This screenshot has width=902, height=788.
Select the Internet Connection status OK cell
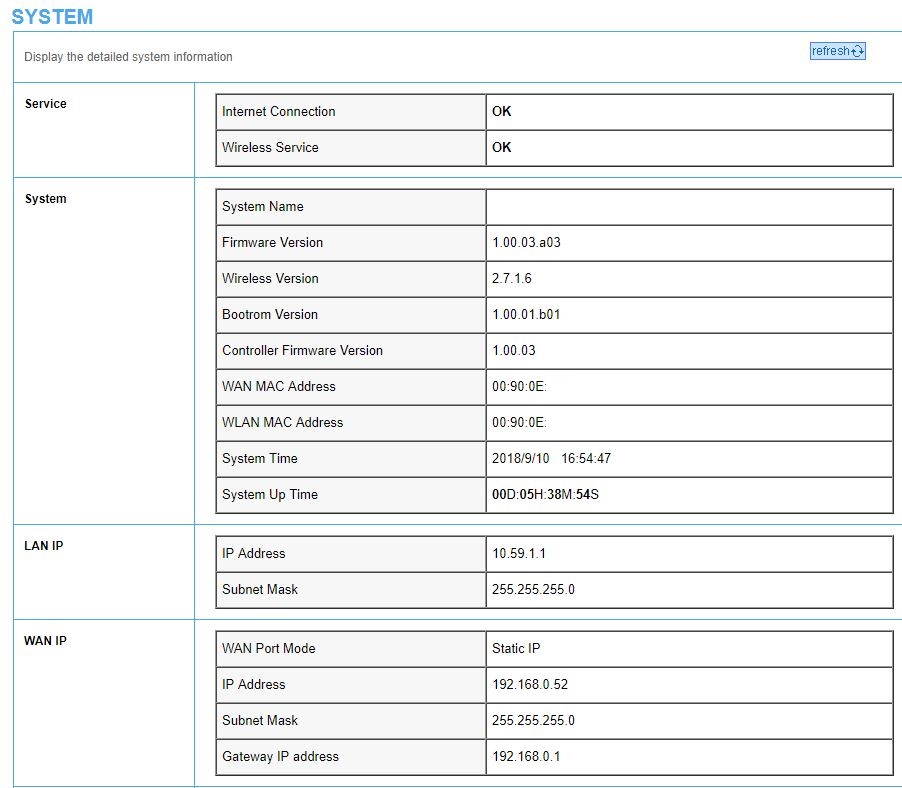coord(502,112)
